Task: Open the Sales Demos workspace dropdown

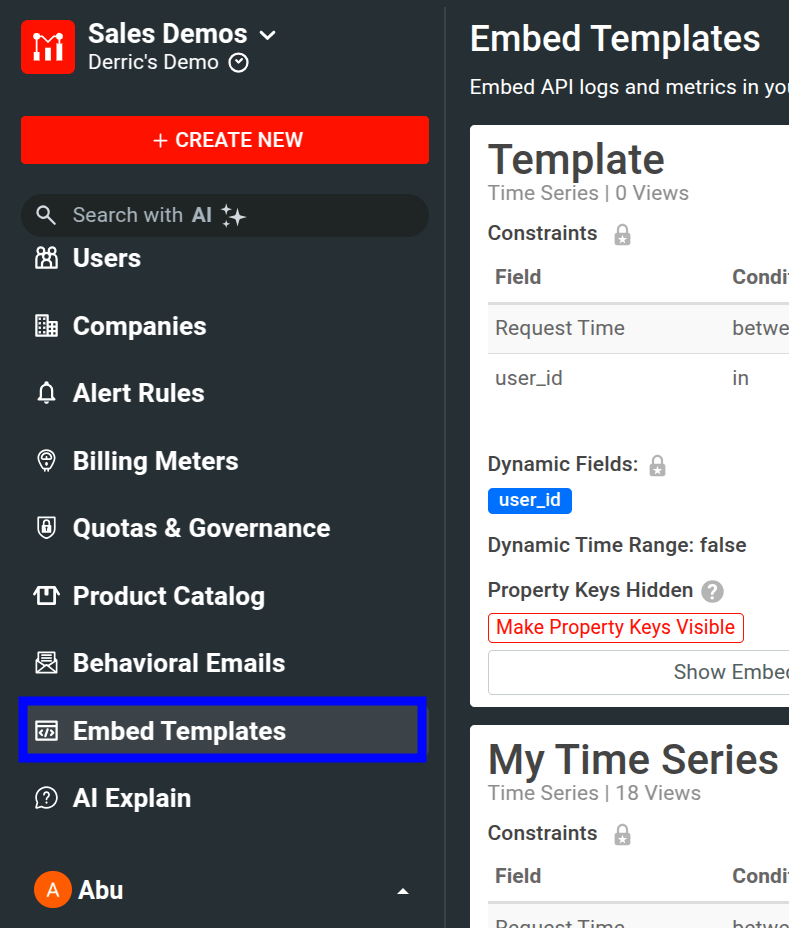Action: tap(267, 33)
